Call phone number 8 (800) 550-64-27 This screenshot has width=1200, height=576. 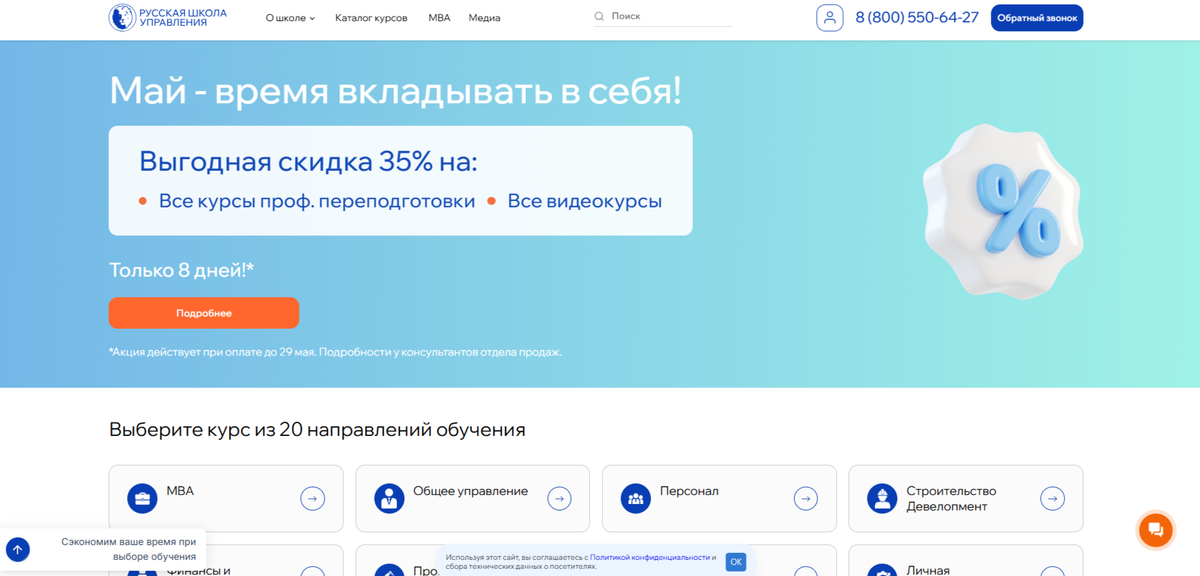coord(917,17)
